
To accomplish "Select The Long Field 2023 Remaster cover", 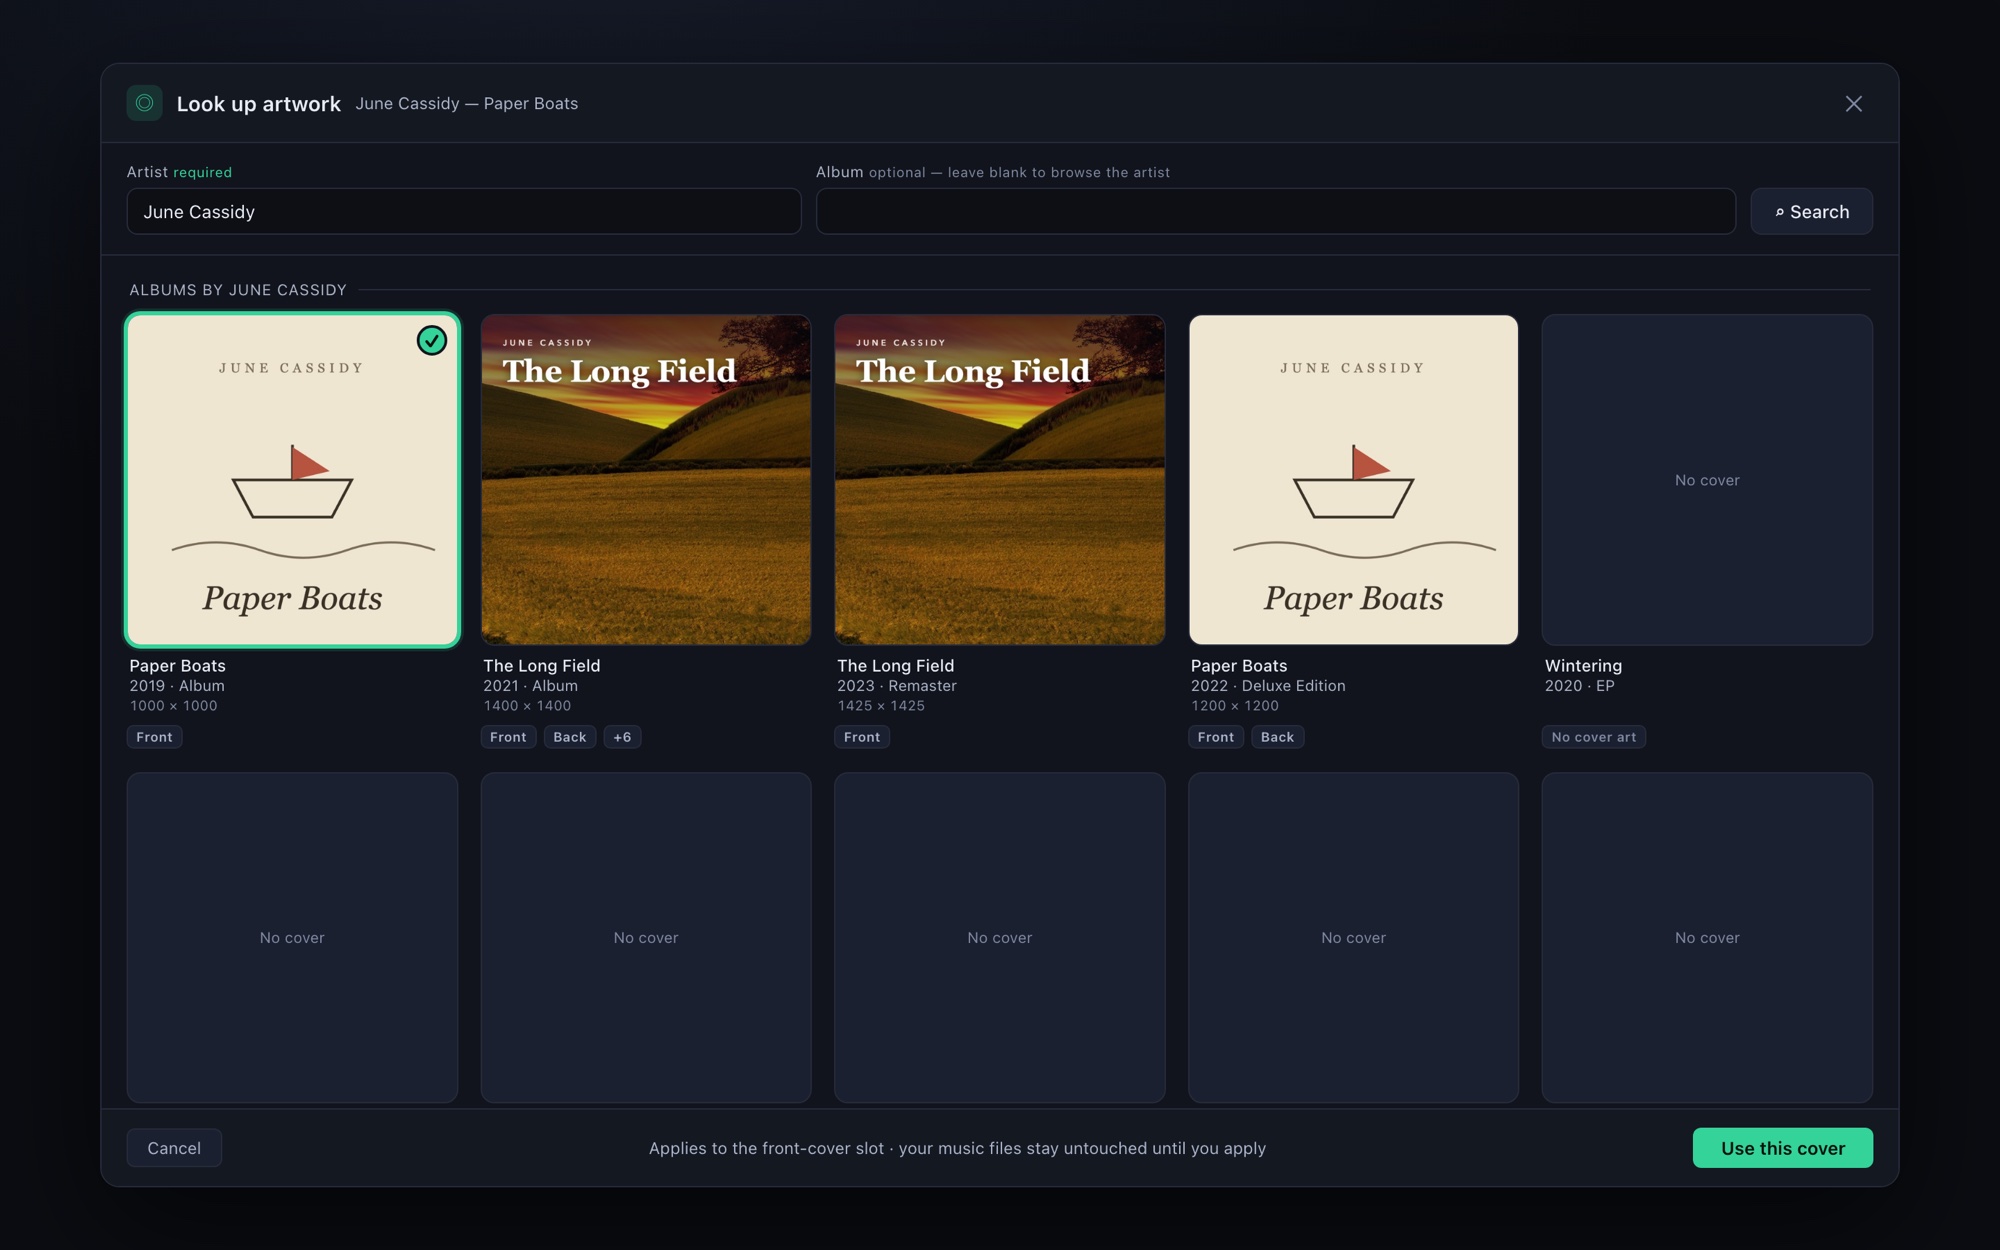I will (1000, 480).
